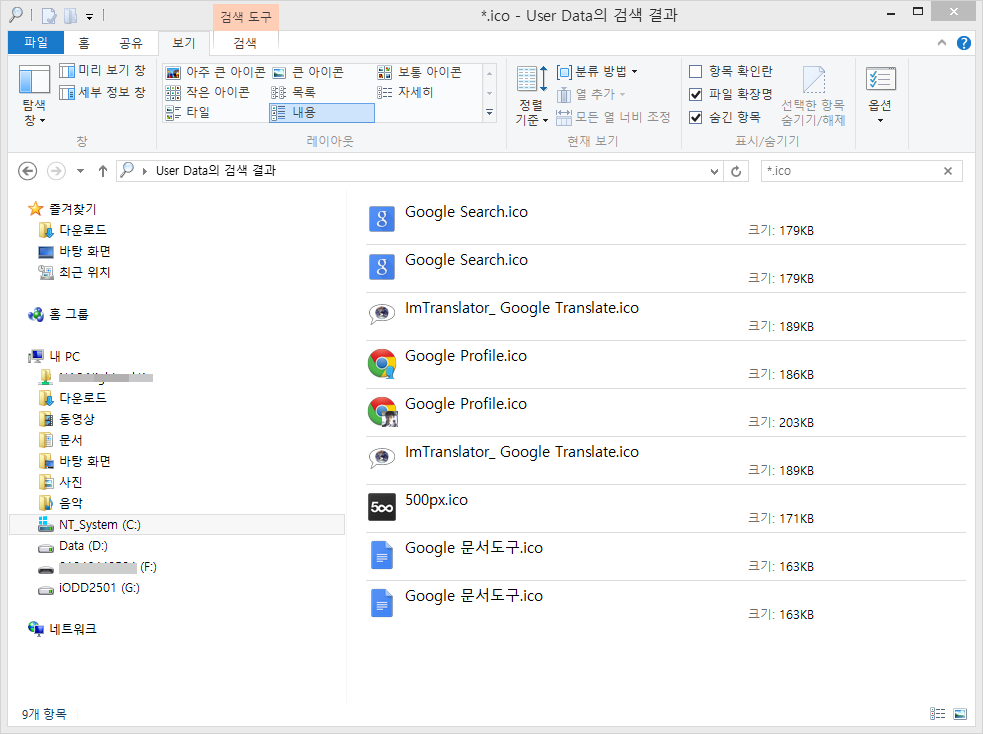Go up one folder level with the Up arrow
The height and width of the screenshot is (734, 983).
coord(103,170)
